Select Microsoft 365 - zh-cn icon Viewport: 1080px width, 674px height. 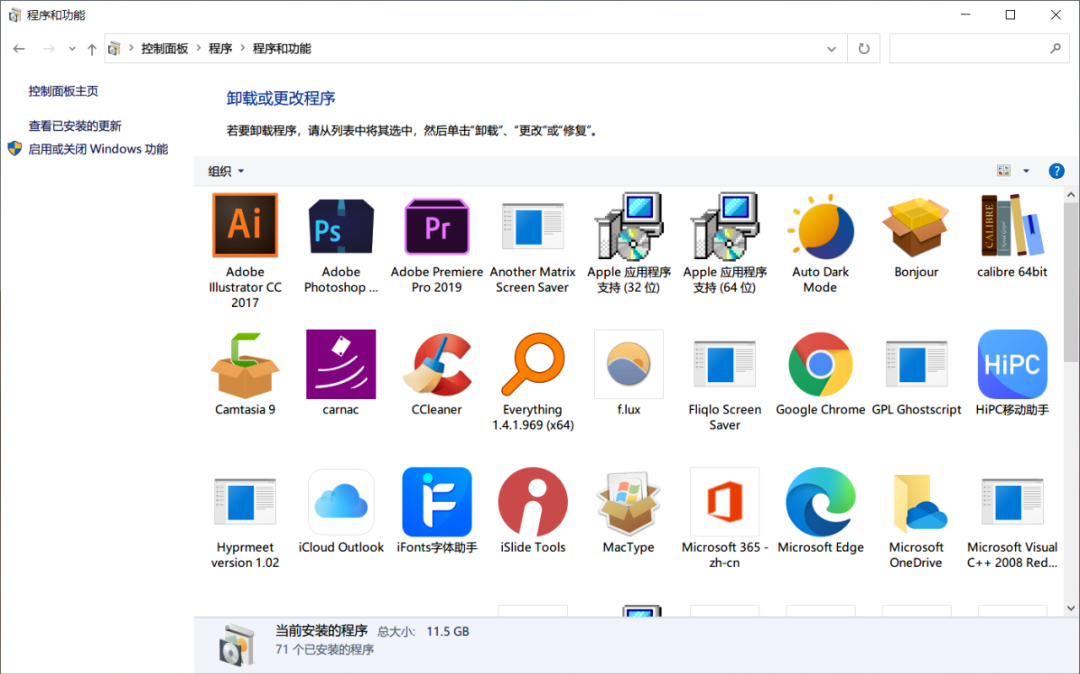click(x=725, y=502)
